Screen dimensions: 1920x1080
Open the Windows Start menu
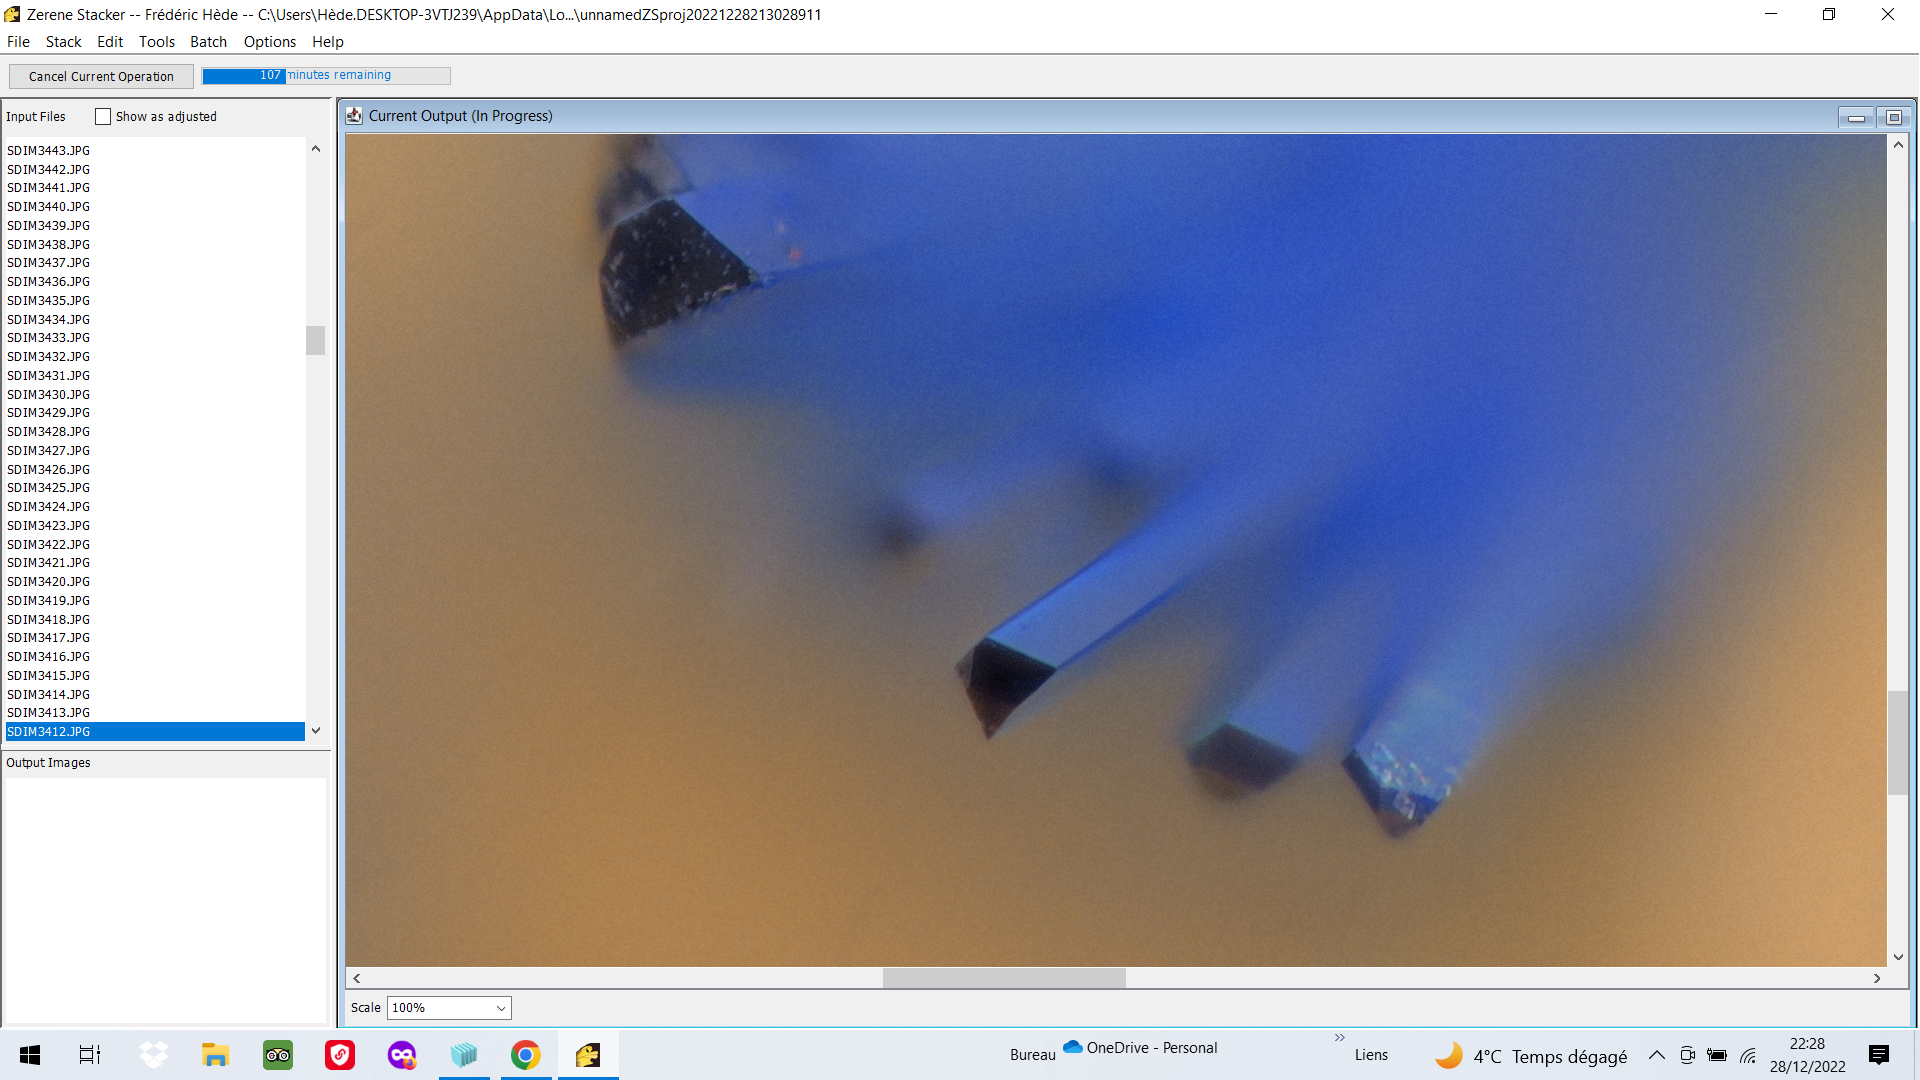(30, 1055)
